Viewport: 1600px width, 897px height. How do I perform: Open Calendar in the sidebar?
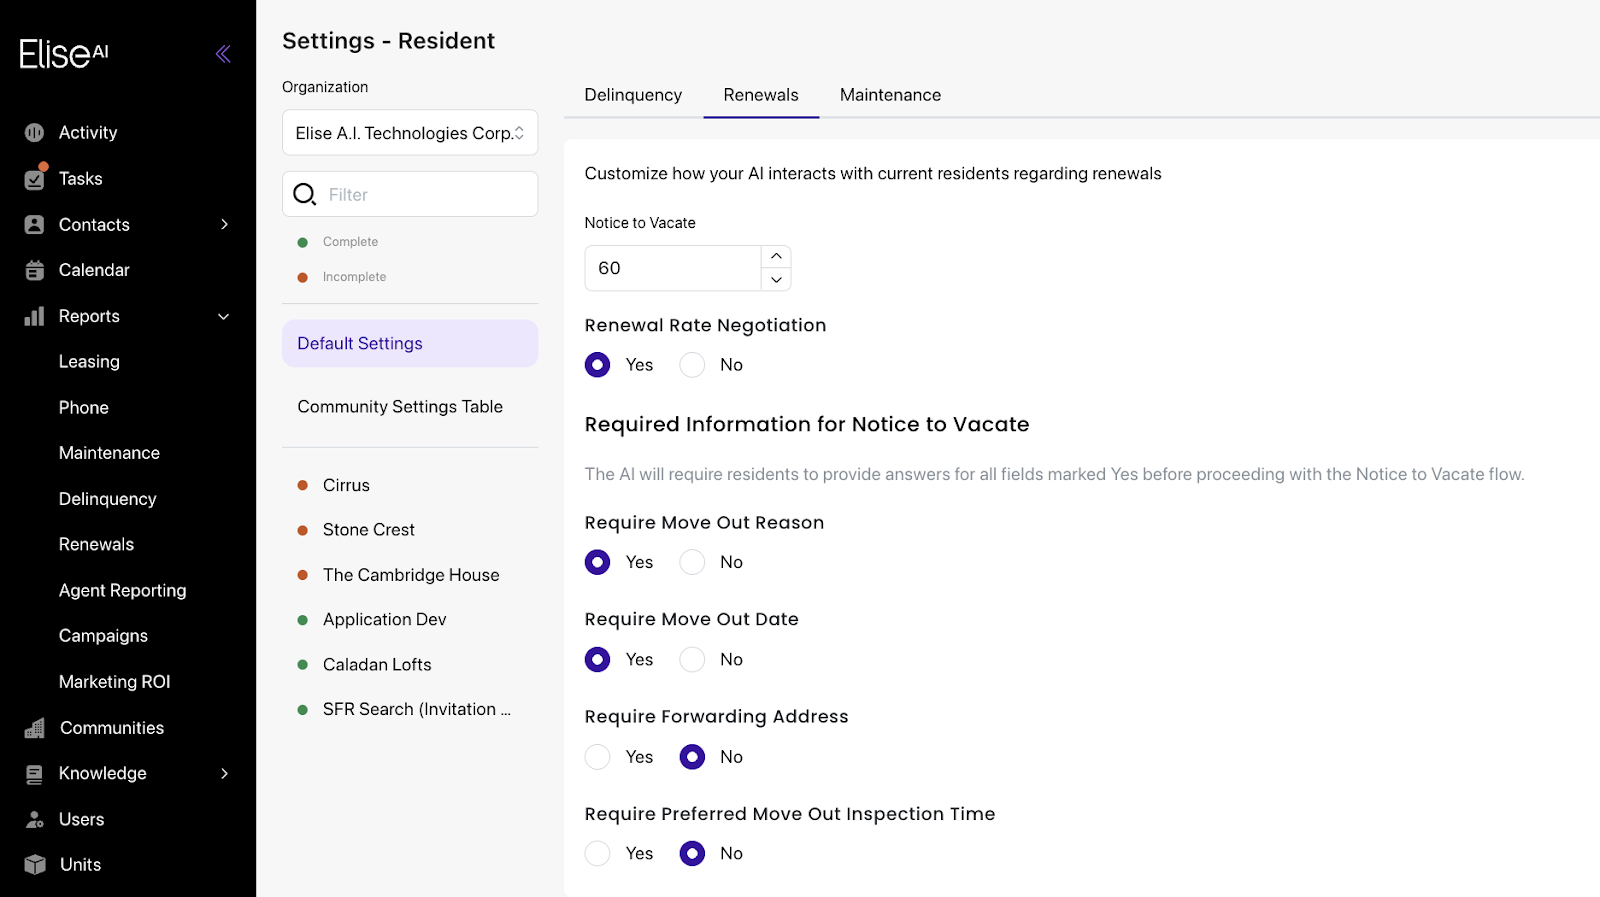coord(94,270)
